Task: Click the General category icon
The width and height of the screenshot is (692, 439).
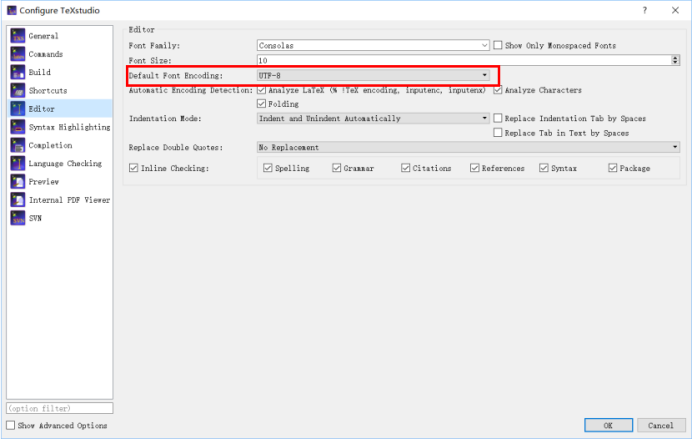Action: 18,36
